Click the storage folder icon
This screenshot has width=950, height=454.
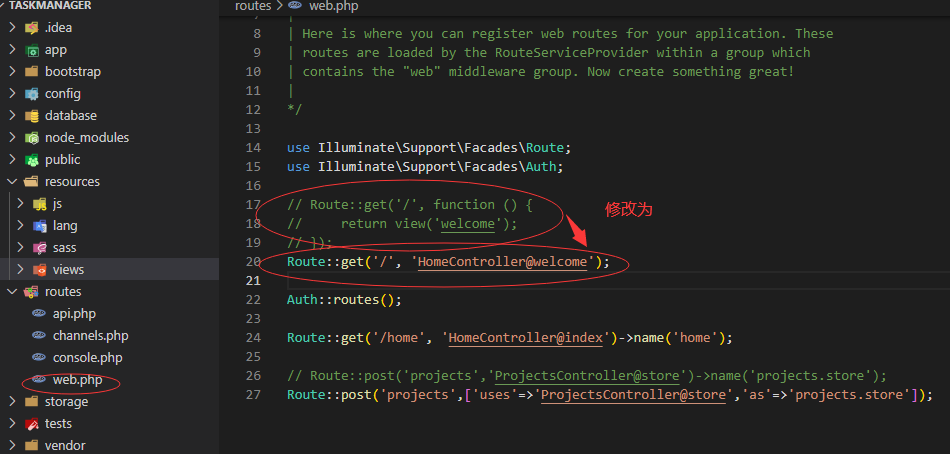tap(32, 402)
